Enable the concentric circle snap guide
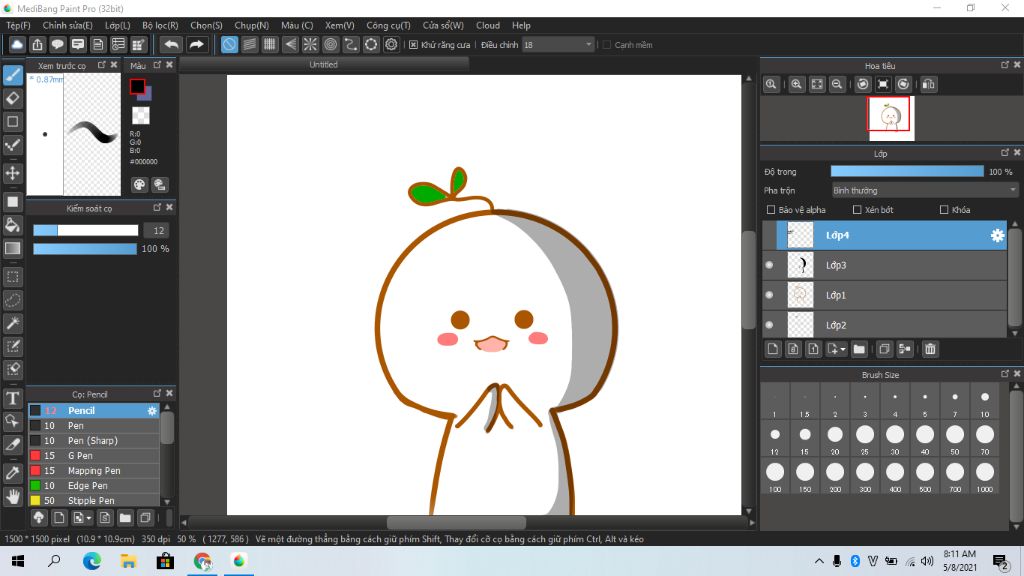The height and width of the screenshot is (576, 1024). pyautogui.click(x=330, y=44)
